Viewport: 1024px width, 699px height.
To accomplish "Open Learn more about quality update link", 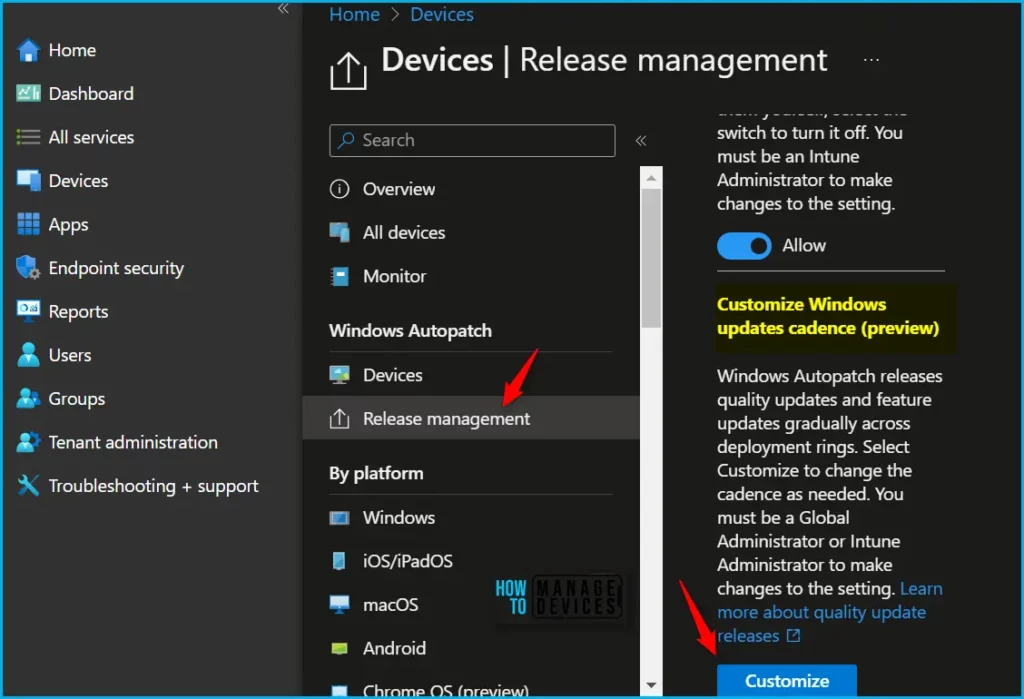I will click(x=829, y=612).
